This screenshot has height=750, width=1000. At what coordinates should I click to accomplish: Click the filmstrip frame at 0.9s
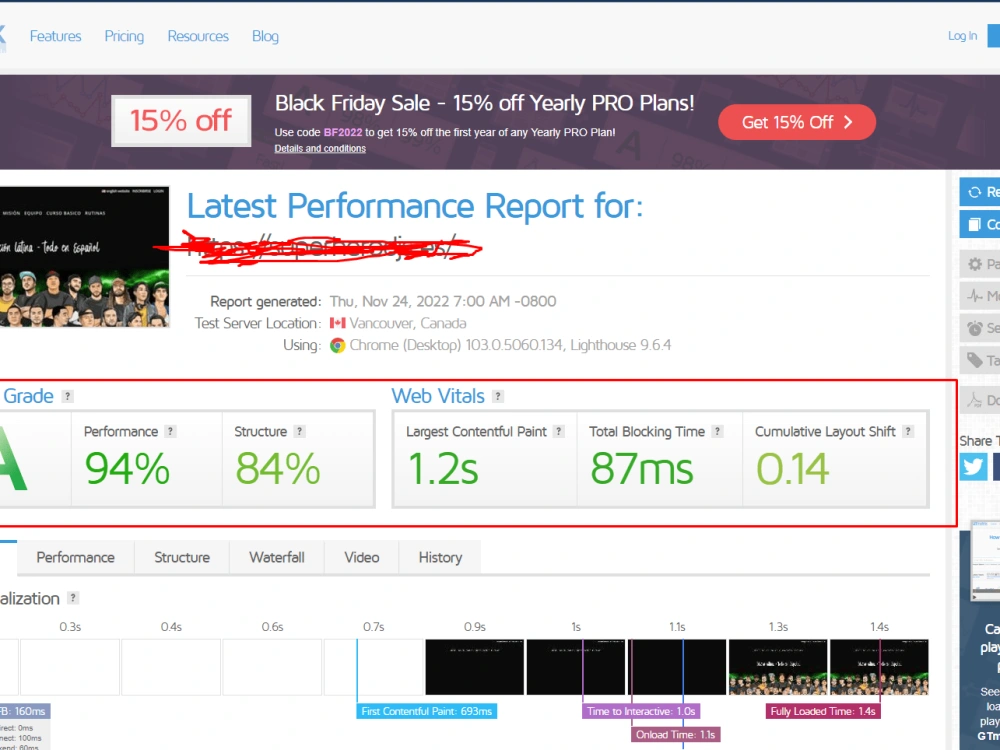click(474, 667)
